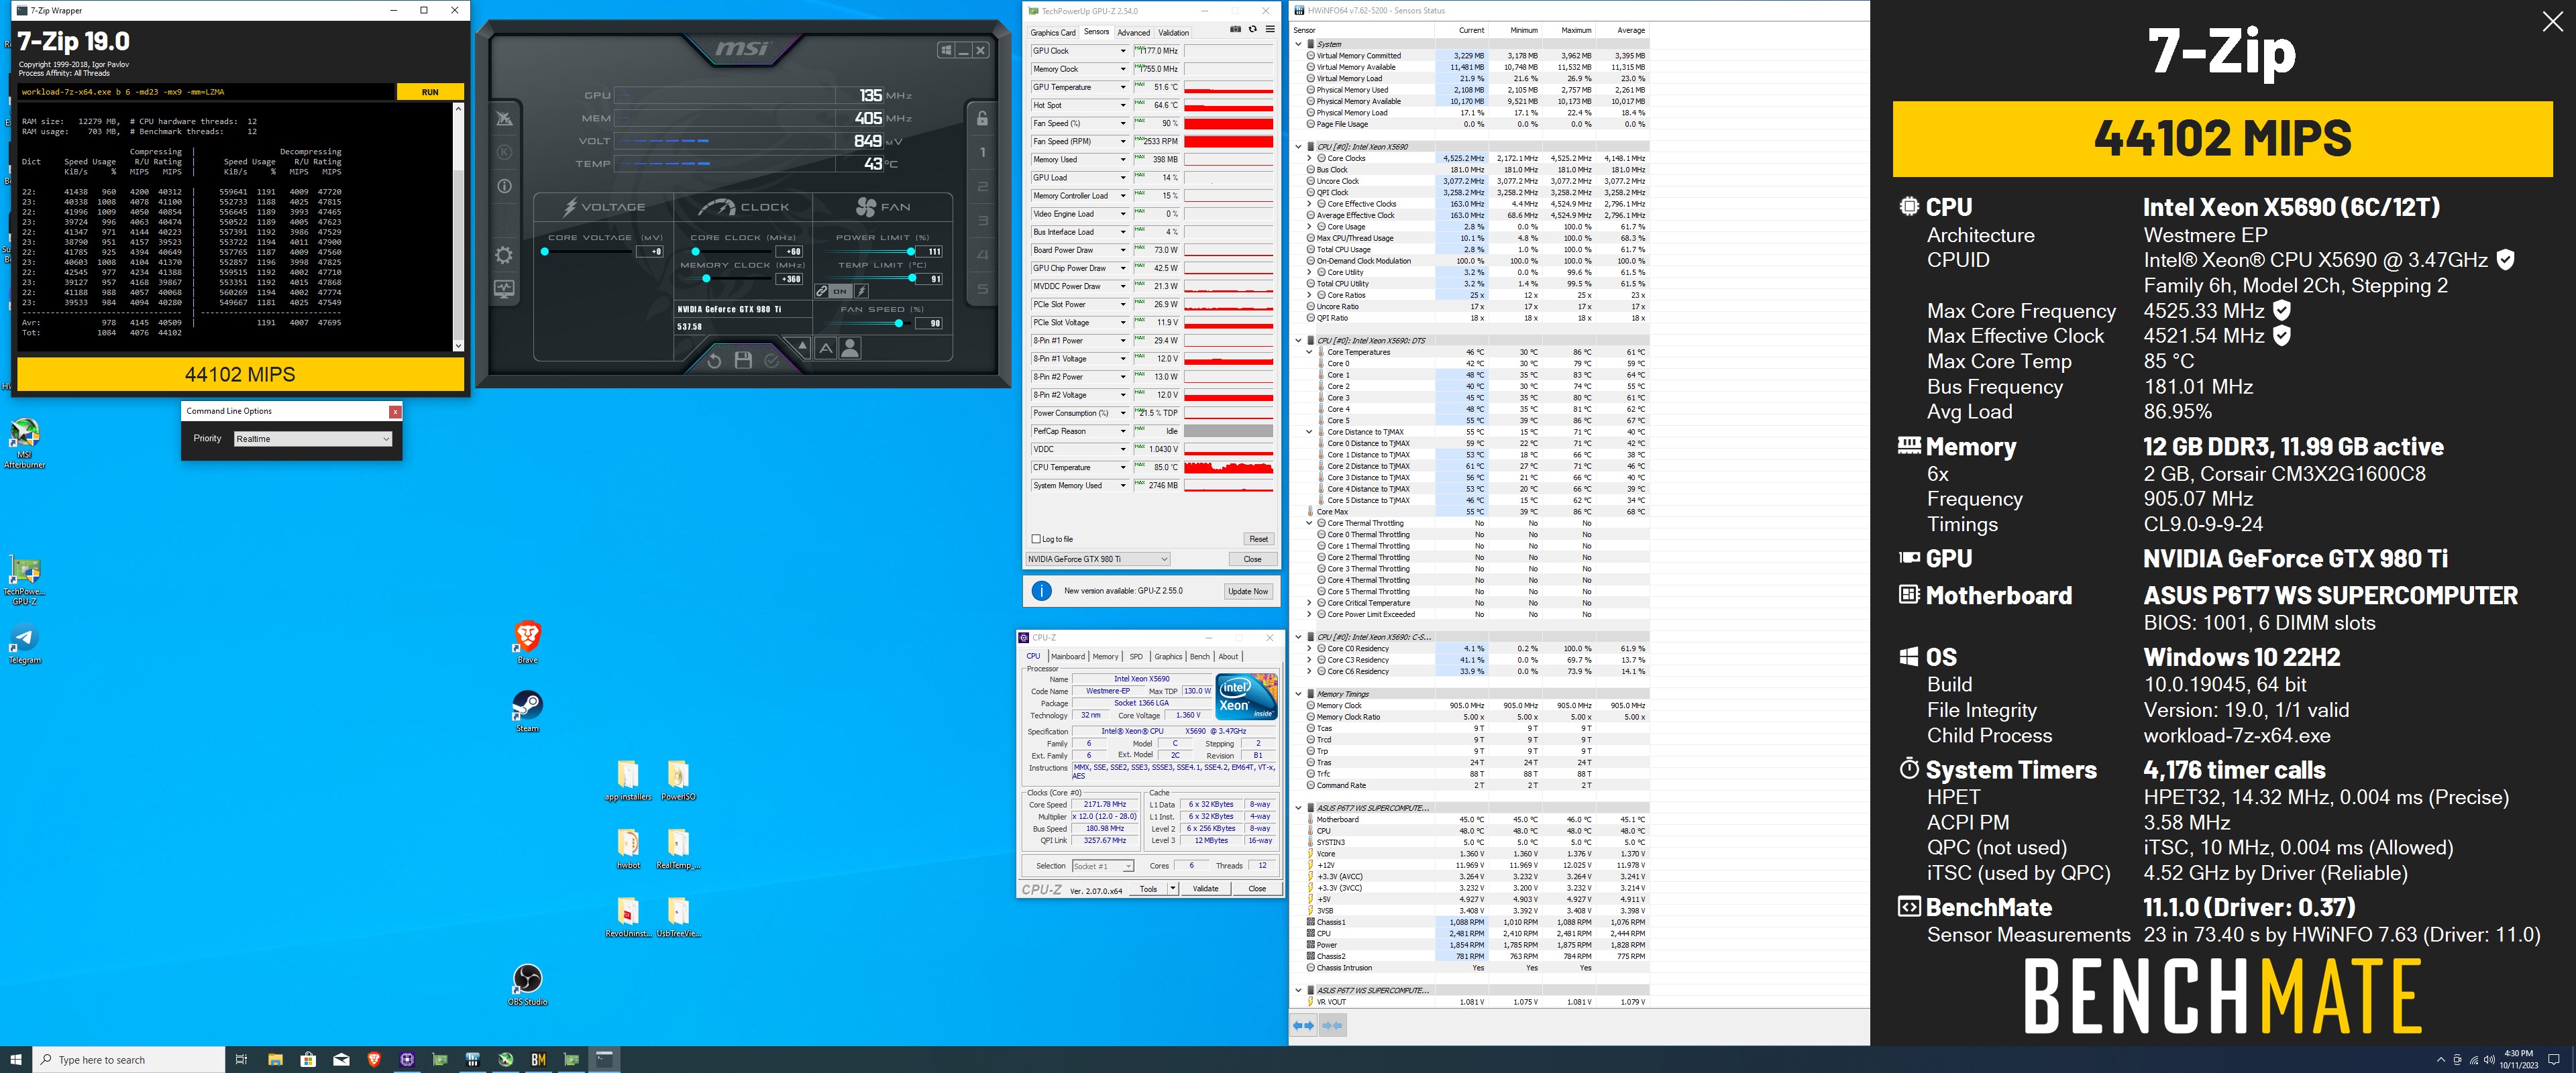Viewport: 2576px width, 1073px height.
Task: Click GPU-Z Reset button
Action: (x=1258, y=539)
